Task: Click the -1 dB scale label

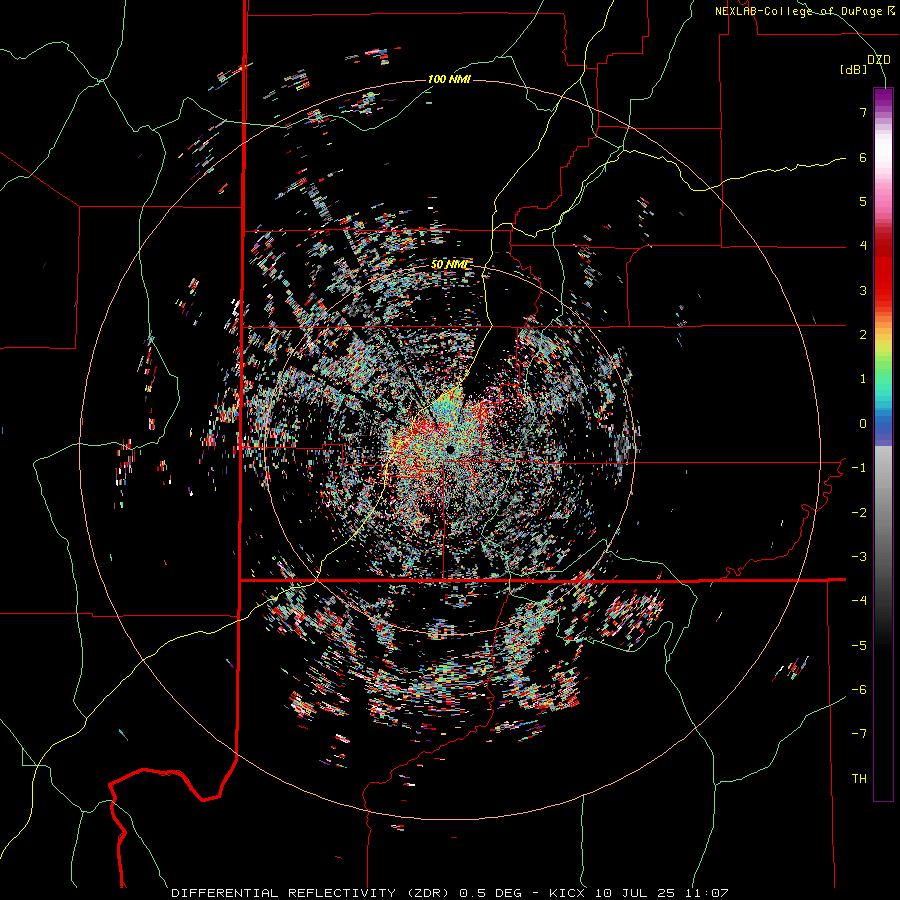Action: pyautogui.click(x=859, y=468)
